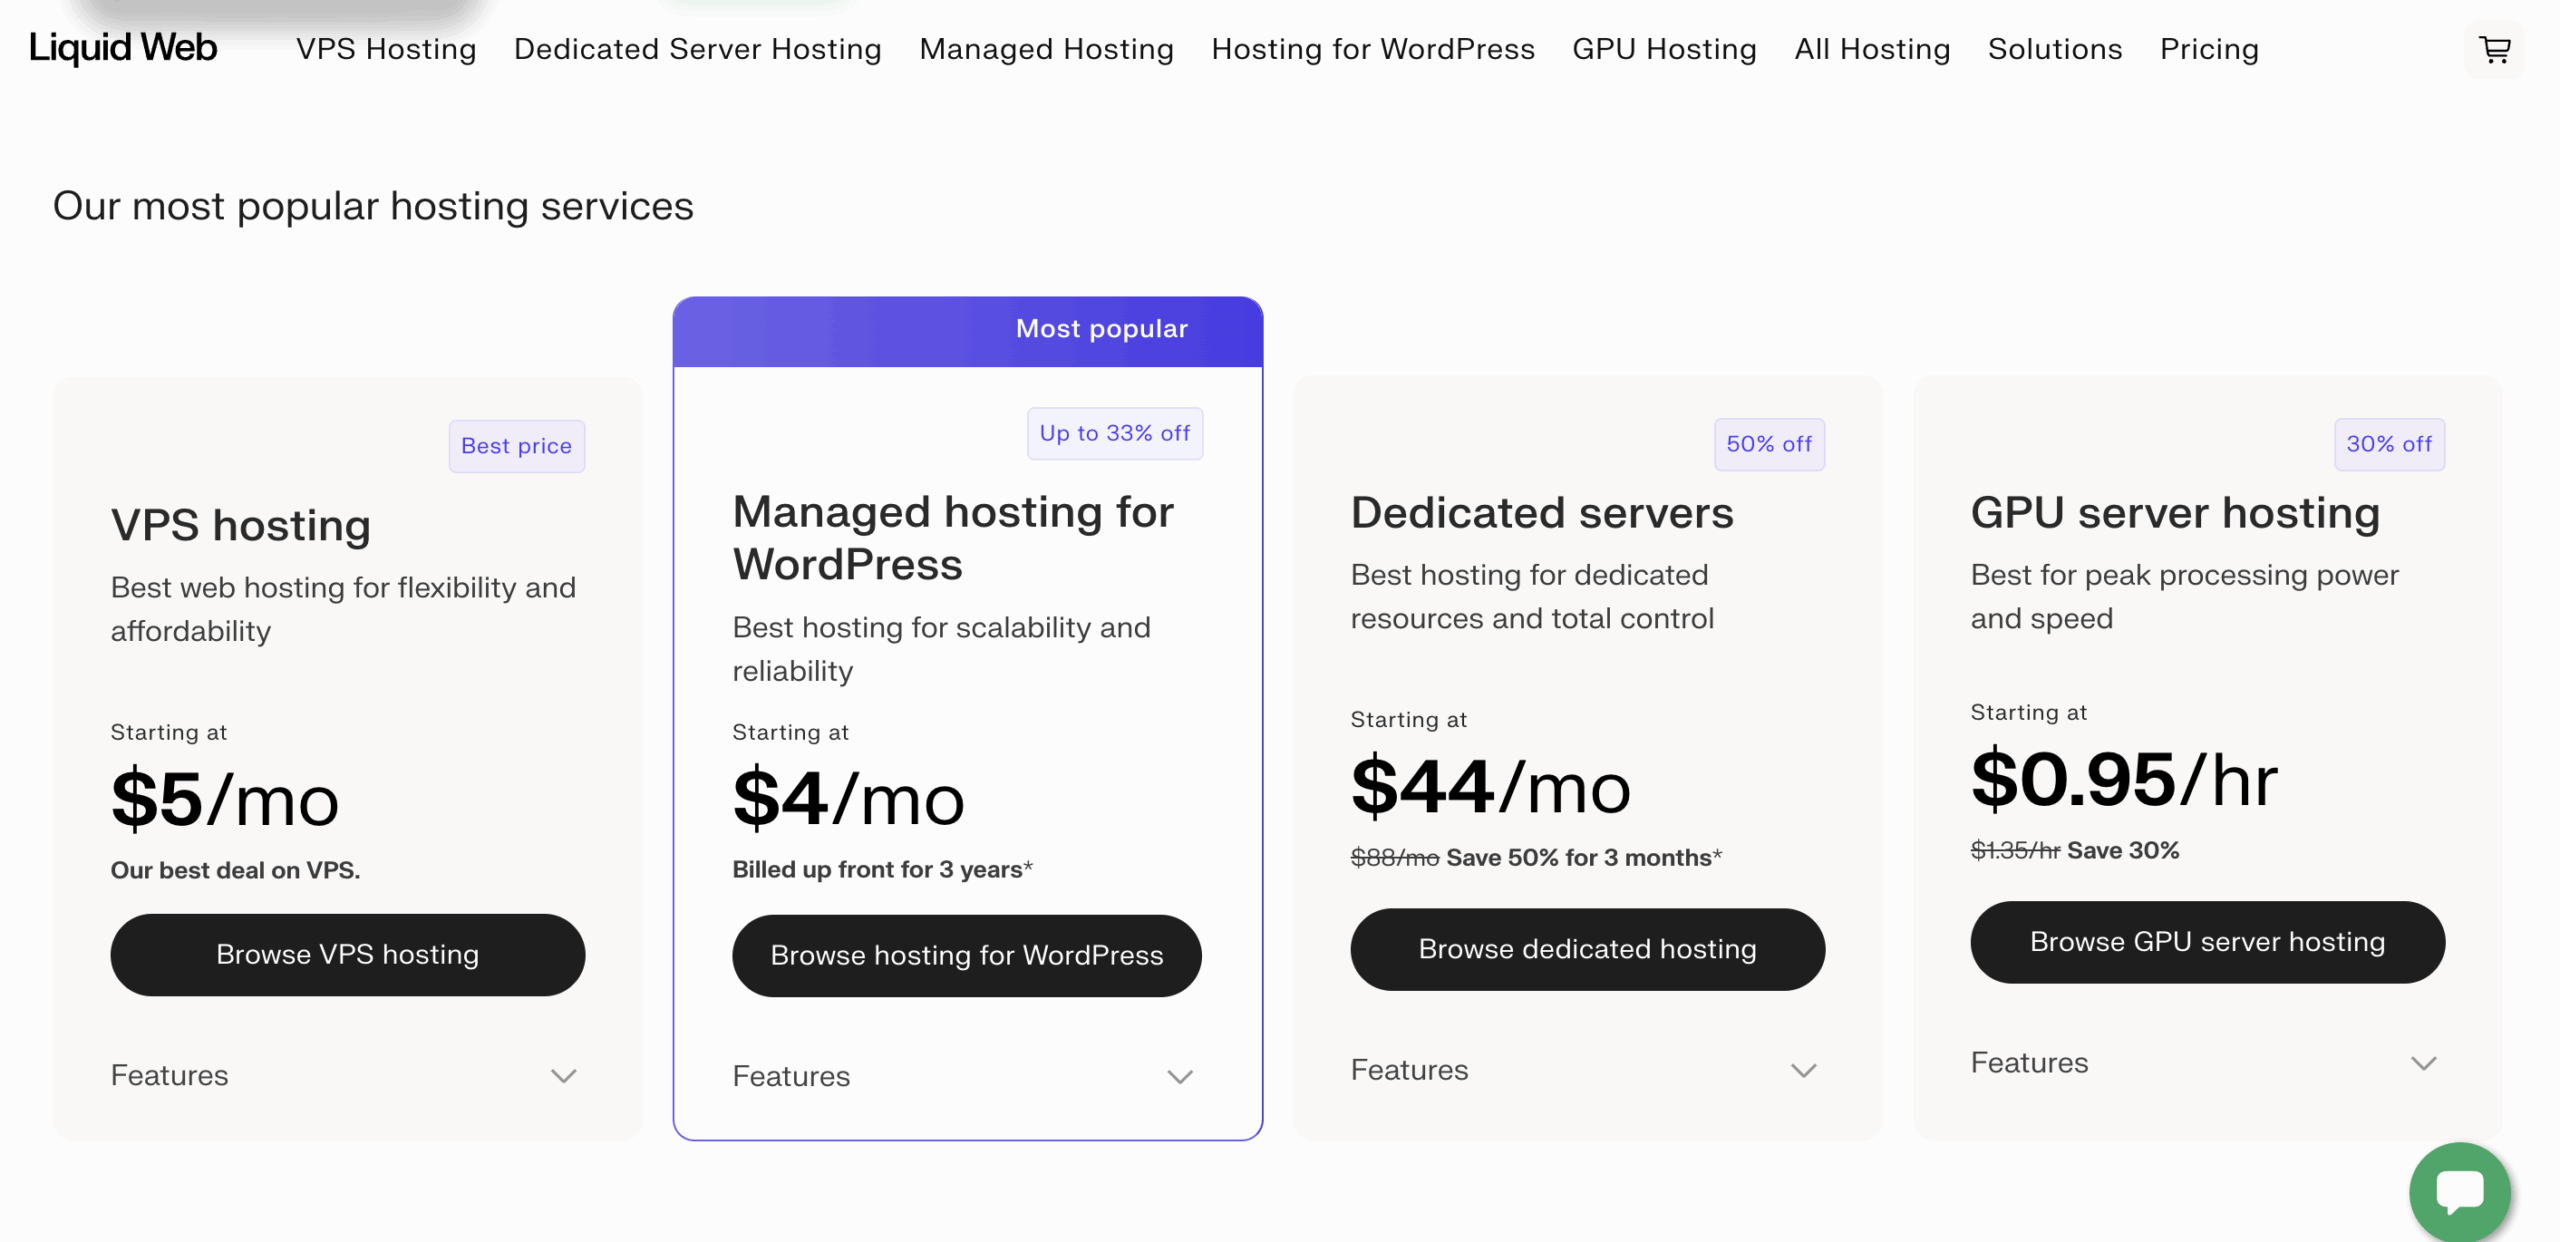The height and width of the screenshot is (1242, 2560).
Task: Open the green live chat bubble
Action: click(x=2459, y=1192)
